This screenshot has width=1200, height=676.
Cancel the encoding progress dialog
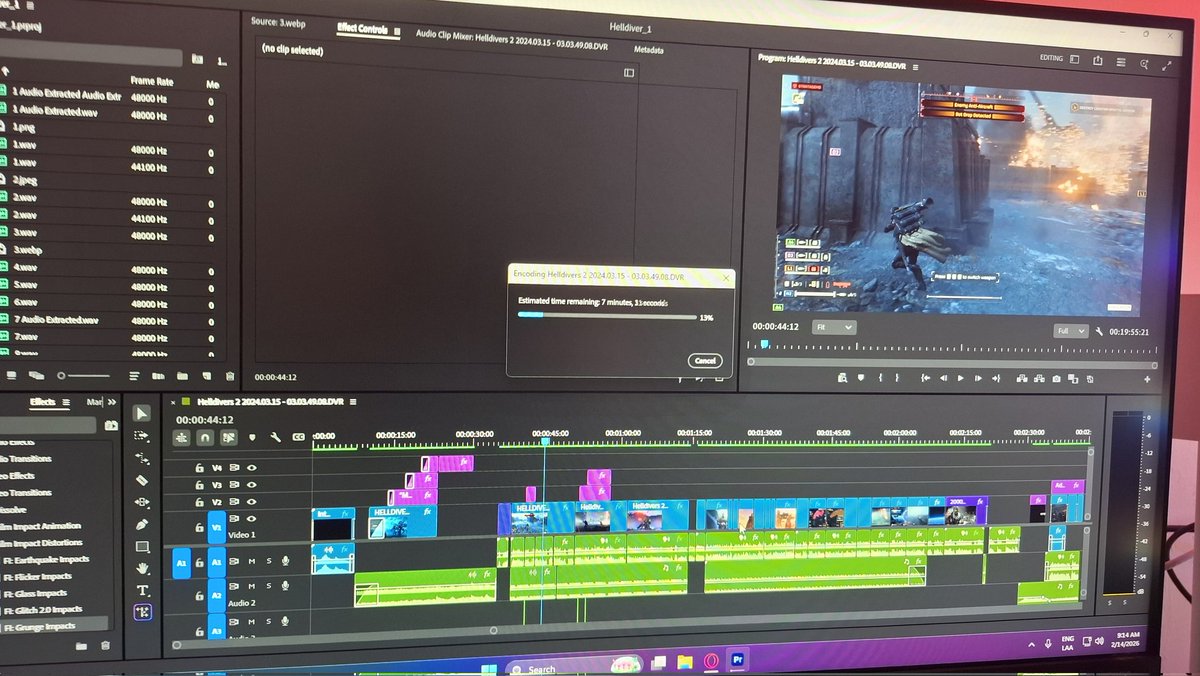704,360
